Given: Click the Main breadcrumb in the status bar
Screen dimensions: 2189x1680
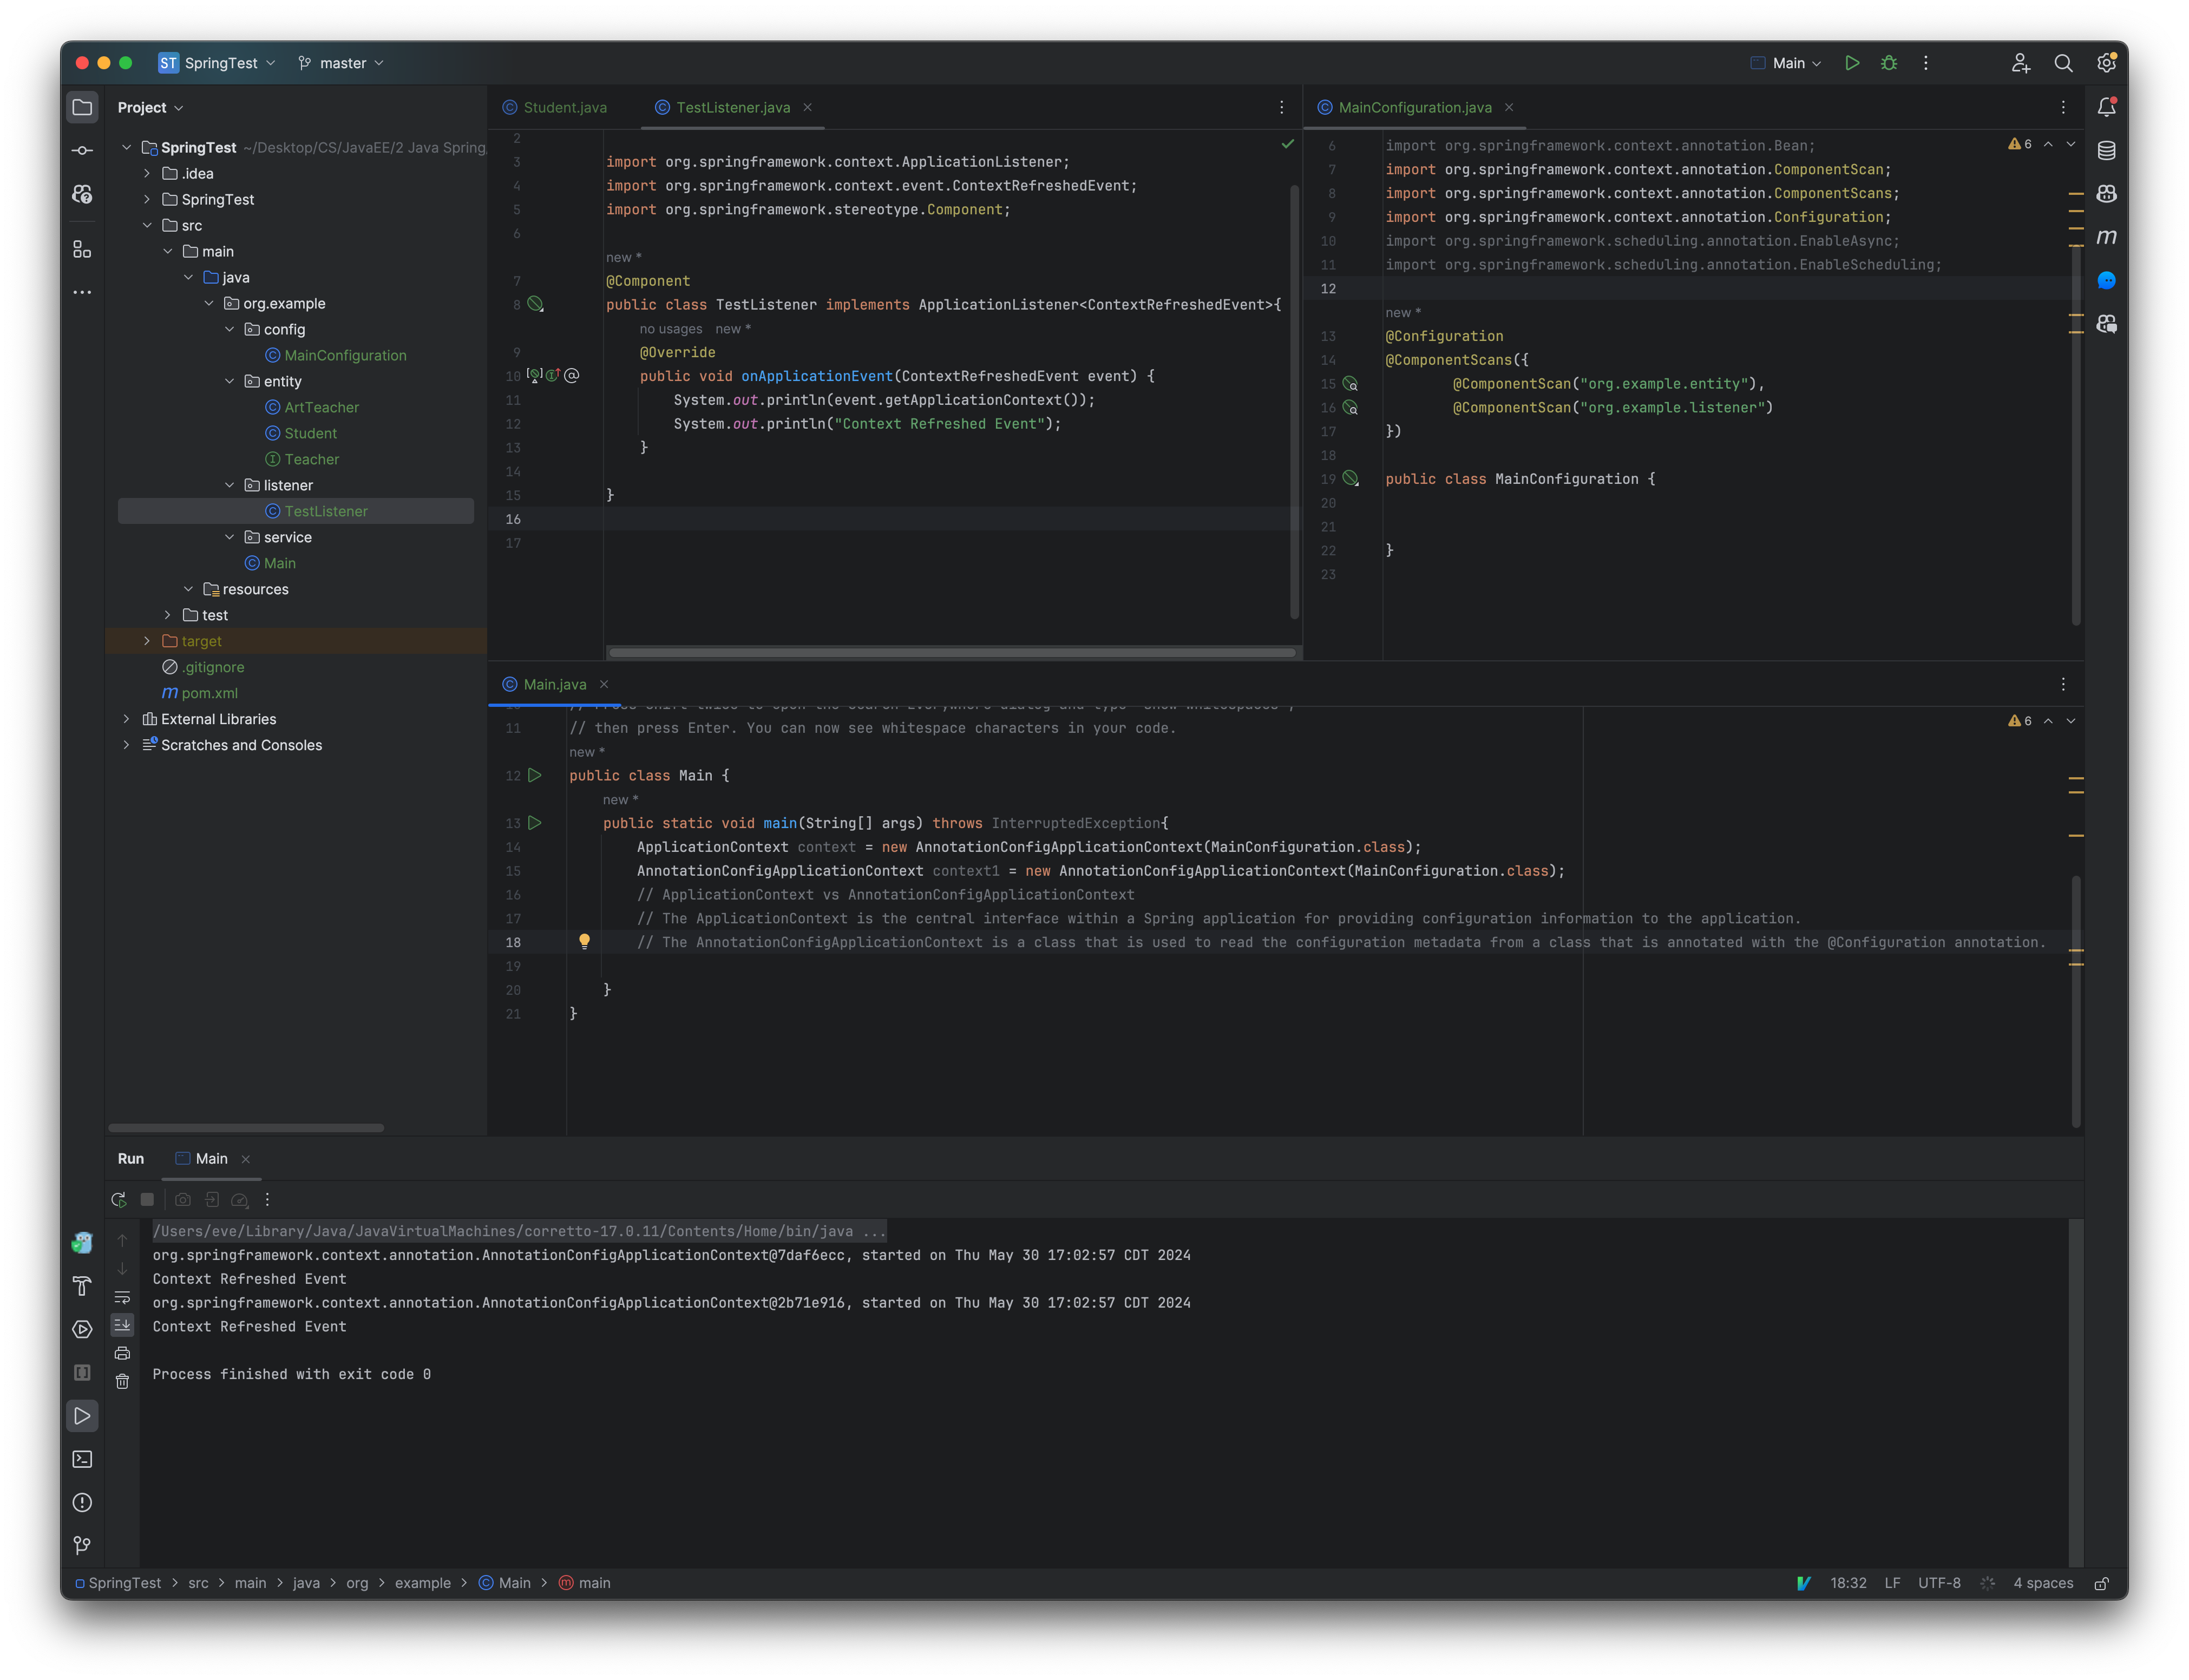Looking at the screenshot, I should pos(514,1583).
